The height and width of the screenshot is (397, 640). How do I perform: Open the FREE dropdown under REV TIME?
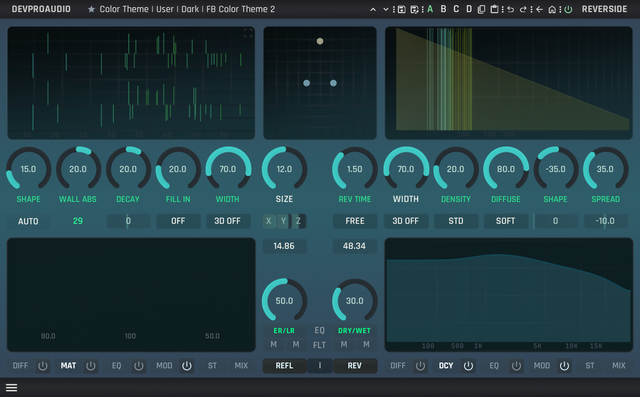355,221
